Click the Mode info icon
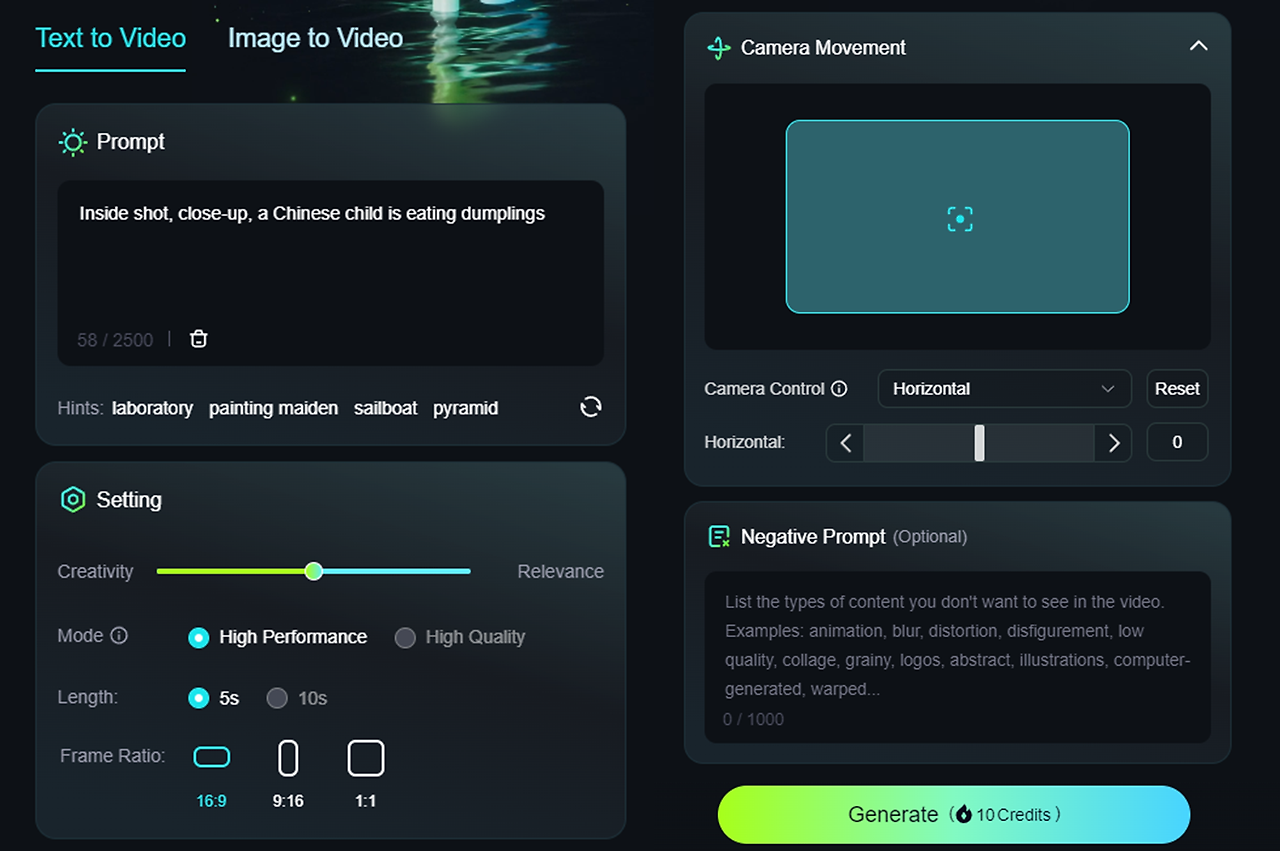Image resolution: width=1280 pixels, height=851 pixels. click(119, 635)
